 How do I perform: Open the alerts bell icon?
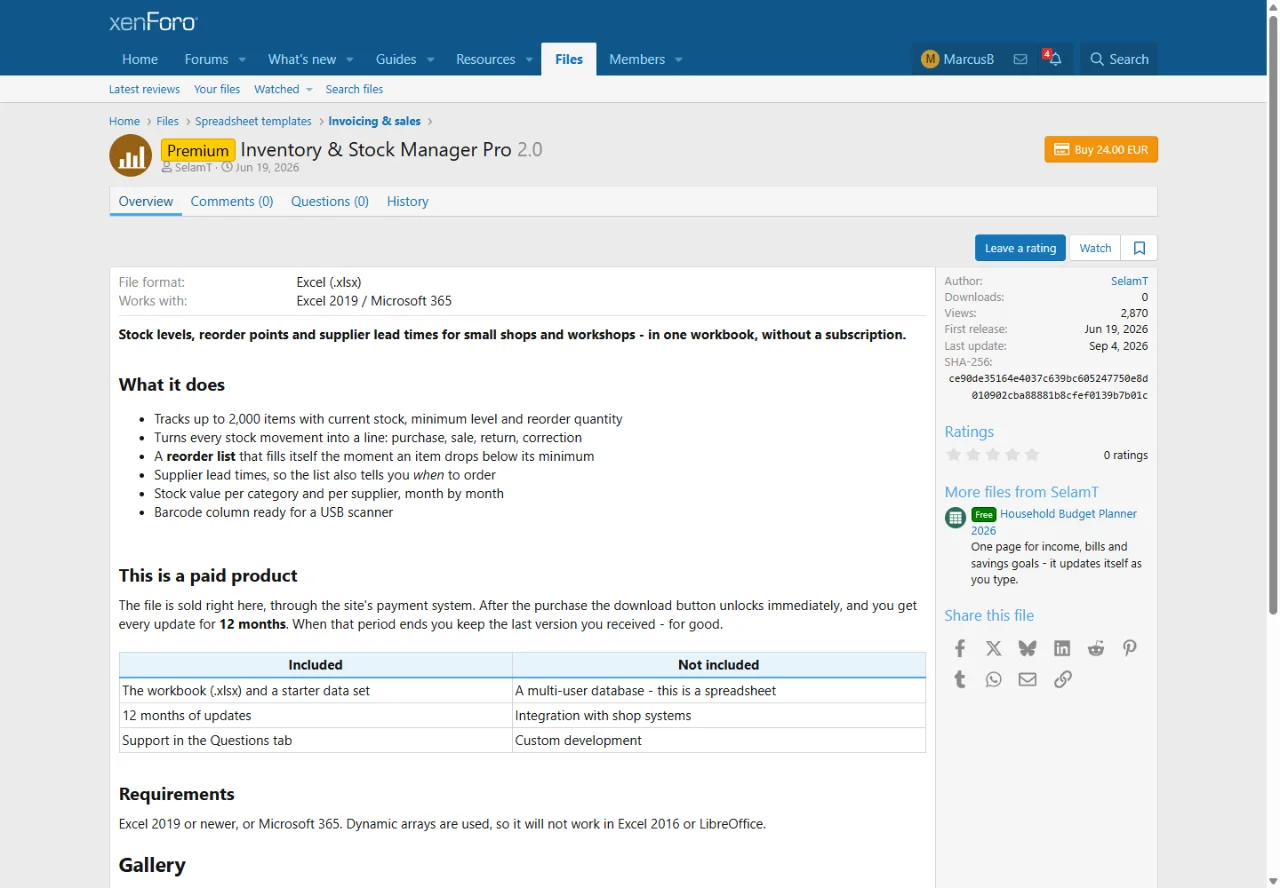pyautogui.click(x=1054, y=59)
